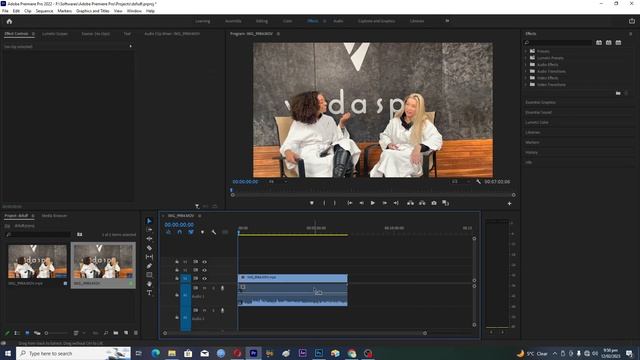Step back one frame
Viewport: 640px width, 360px height.
click(361, 203)
